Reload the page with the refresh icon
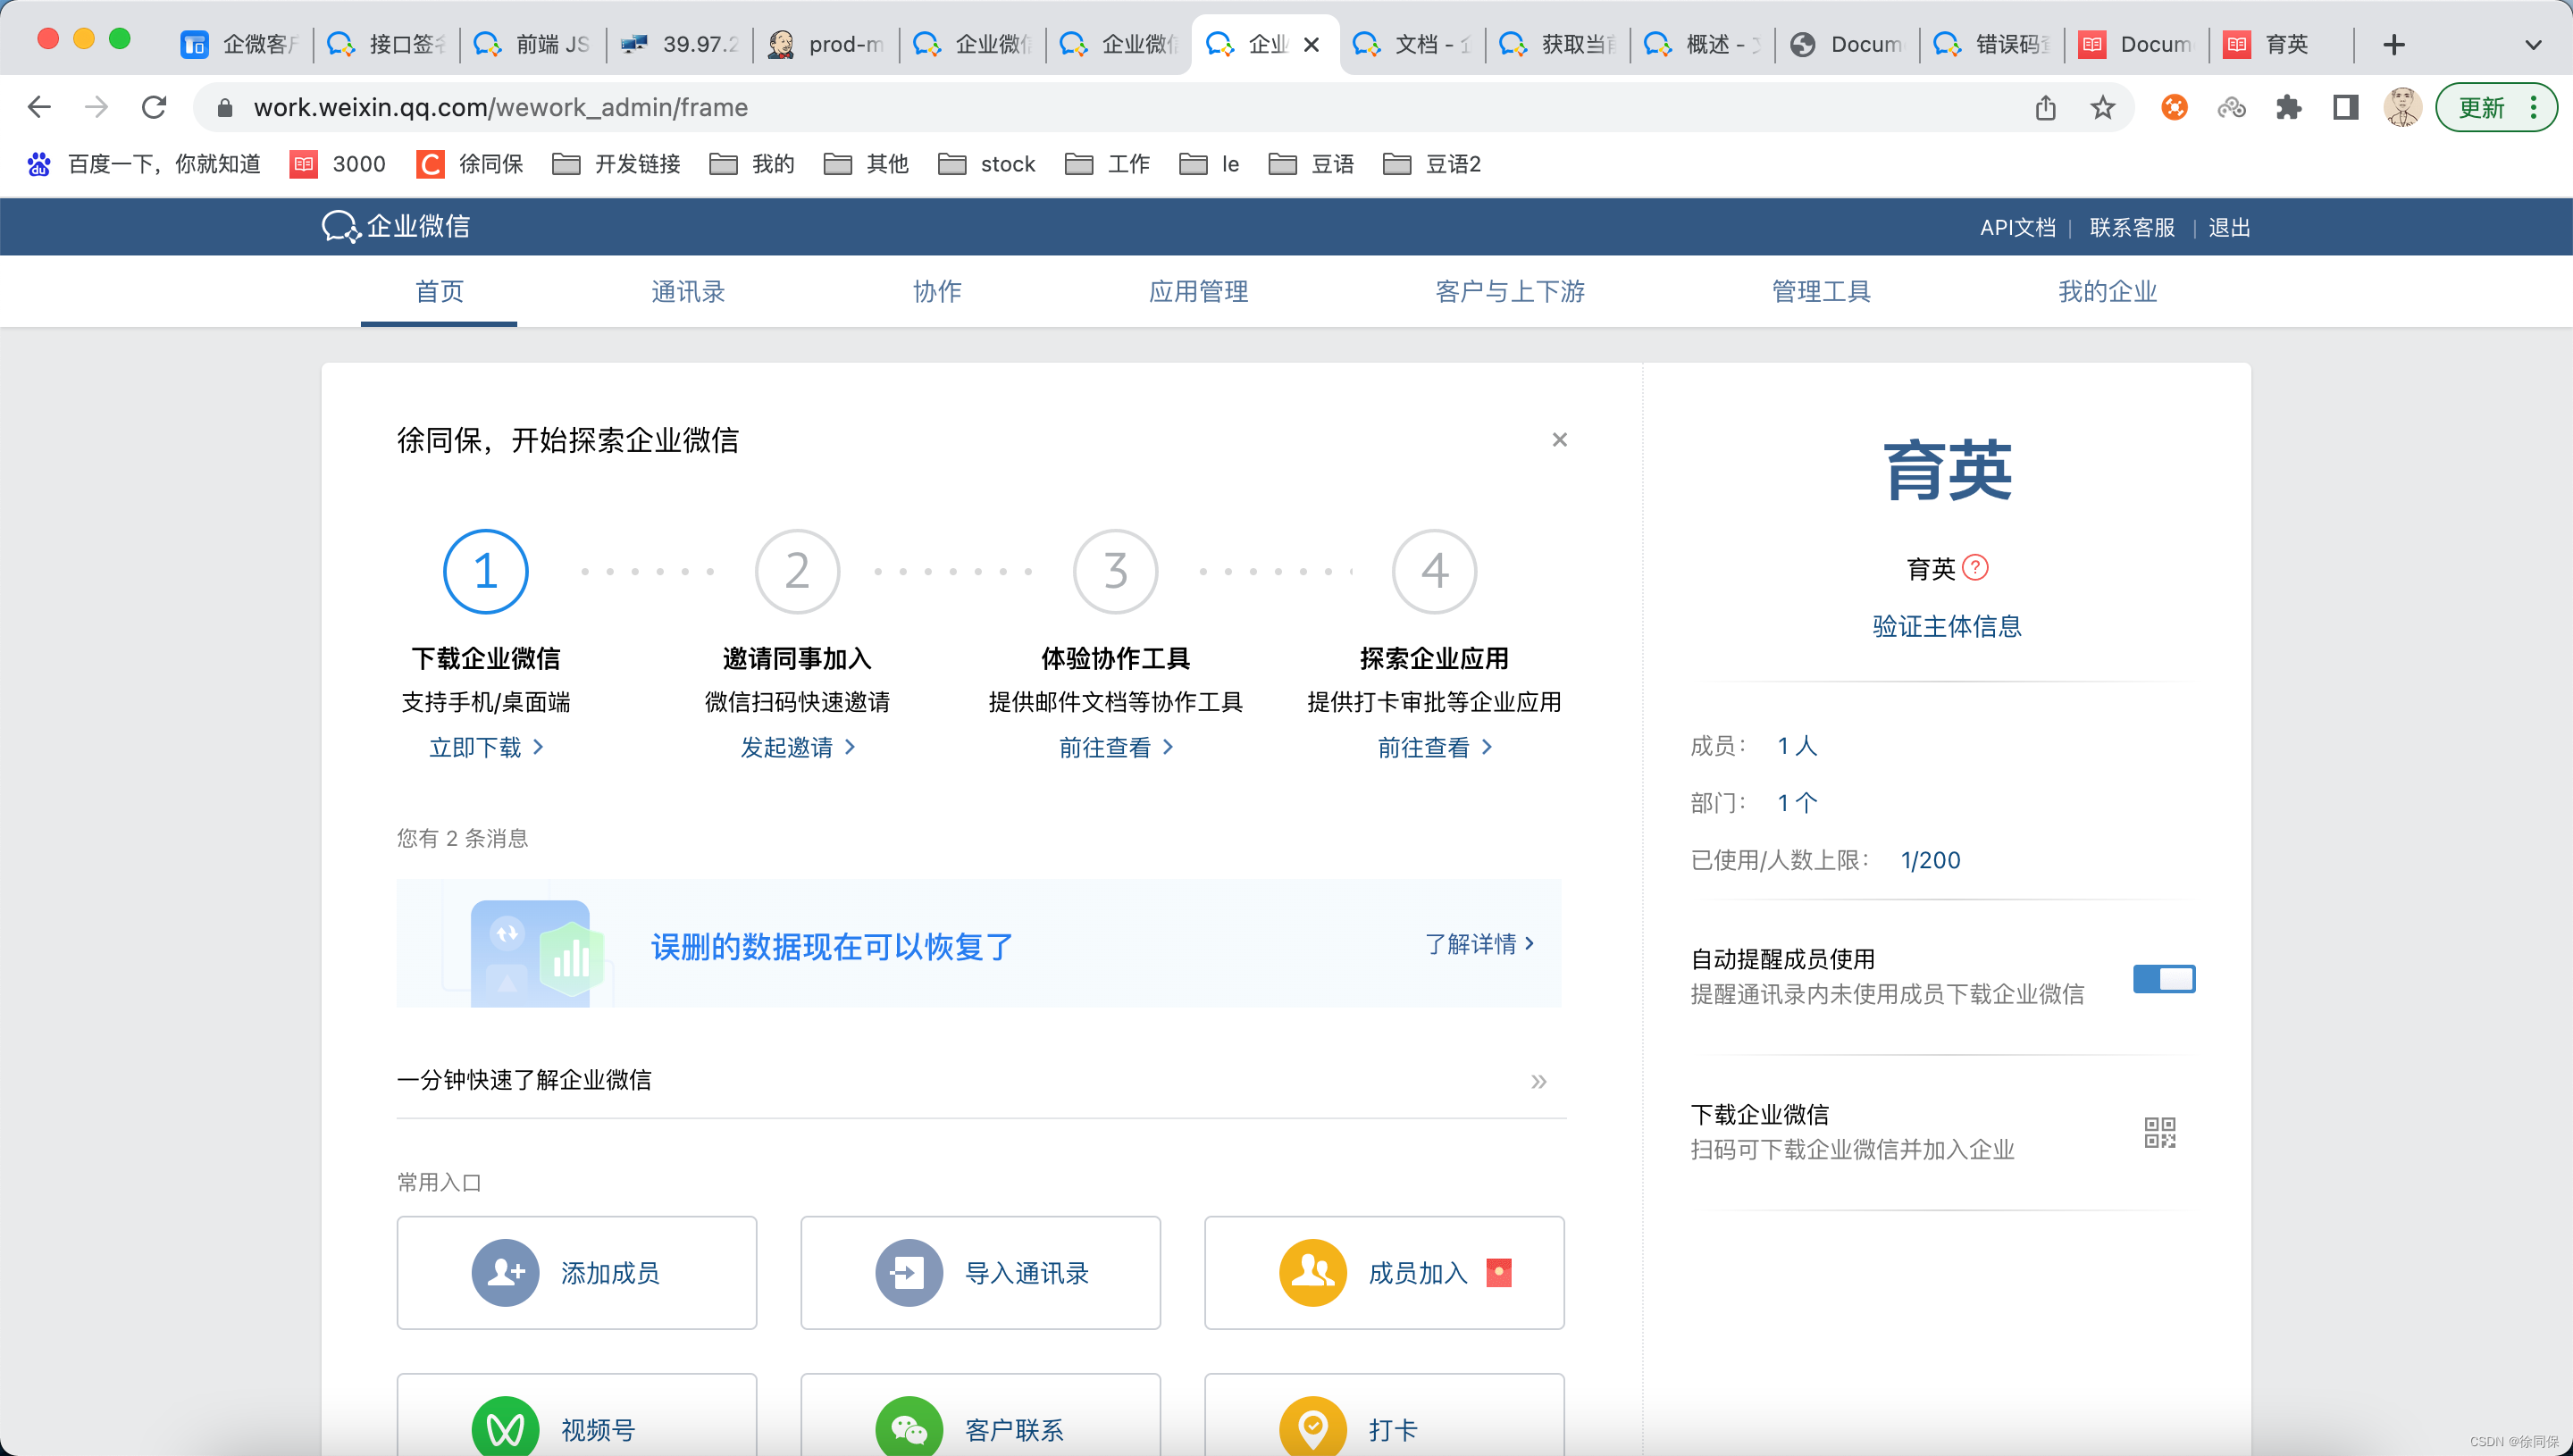2573x1456 pixels. coord(153,107)
